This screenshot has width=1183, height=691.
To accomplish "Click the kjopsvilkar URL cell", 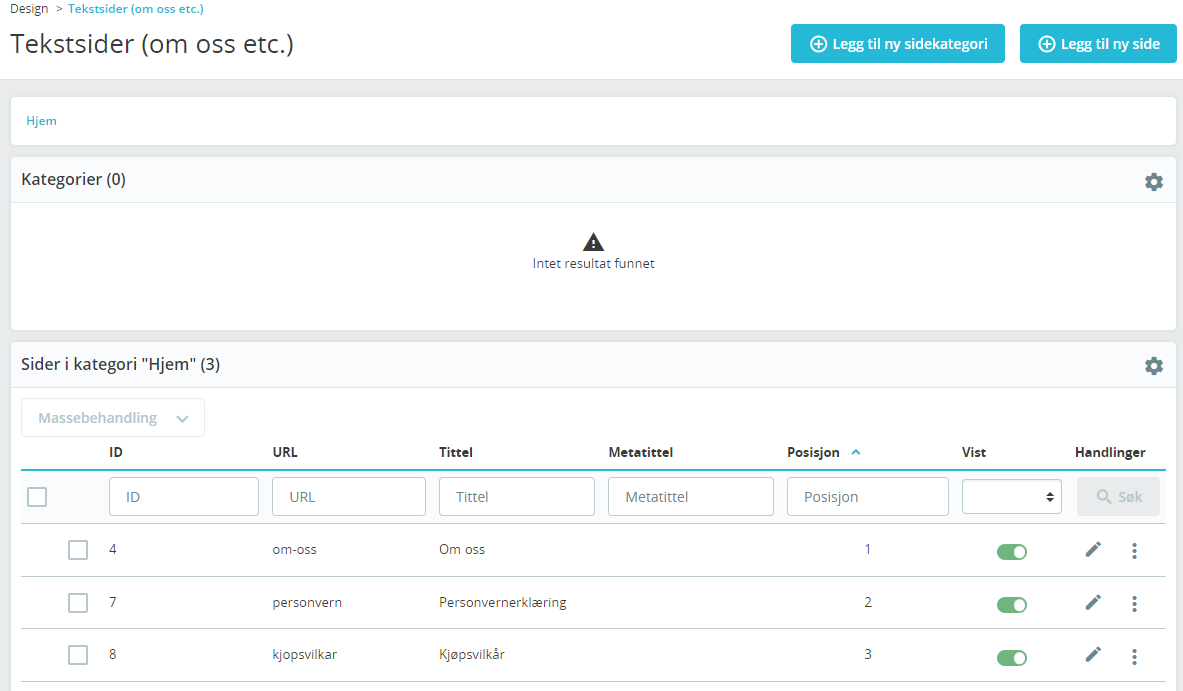I will pos(305,654).
